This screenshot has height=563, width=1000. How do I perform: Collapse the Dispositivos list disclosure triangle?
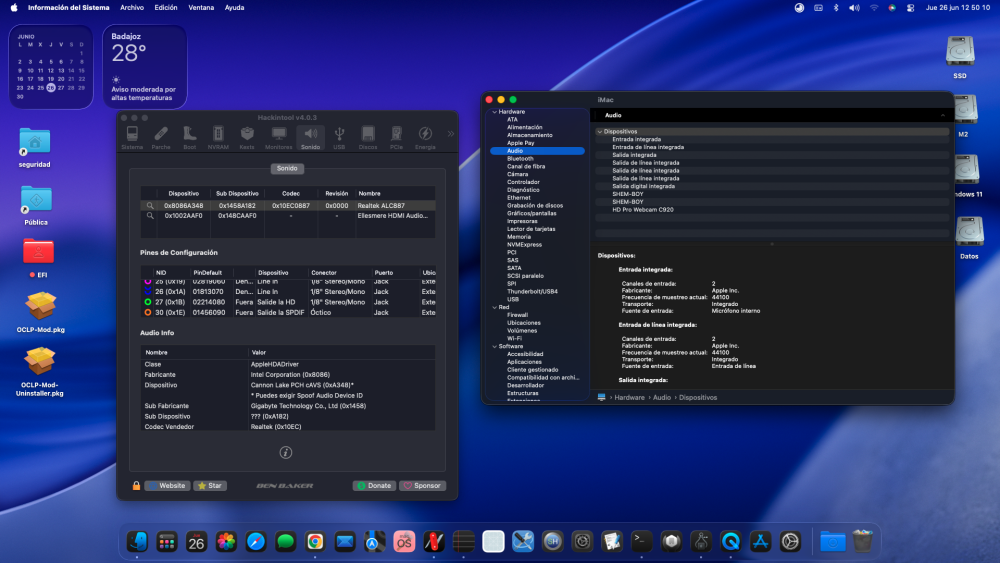(599, 131)
